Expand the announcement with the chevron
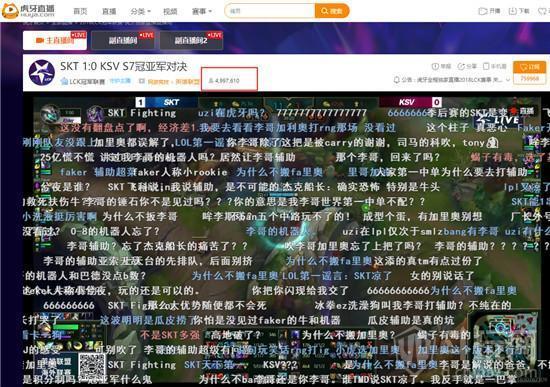The height and width of the screenshot is (387, 550). coord(508,80)
